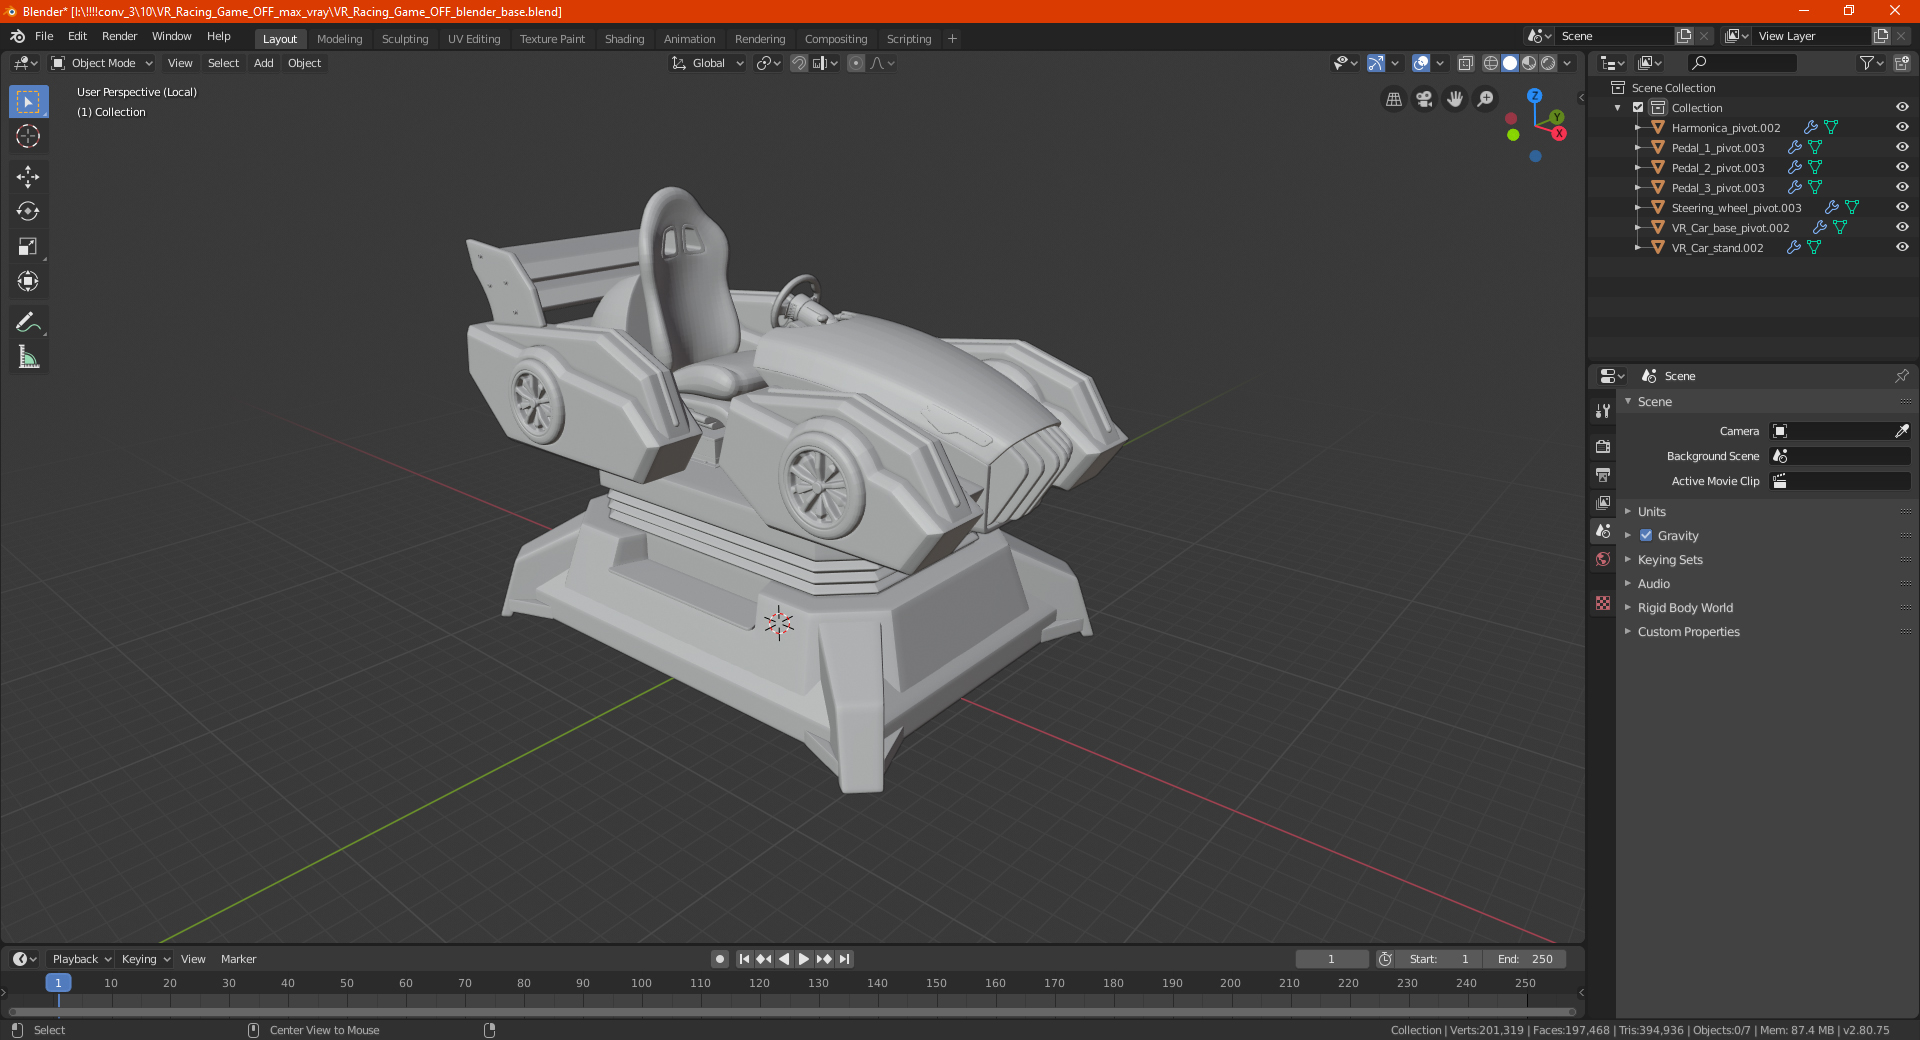The image size is (1920, 1040).
Task: Click the auto keying record button
Action: (x=719, y=959)
